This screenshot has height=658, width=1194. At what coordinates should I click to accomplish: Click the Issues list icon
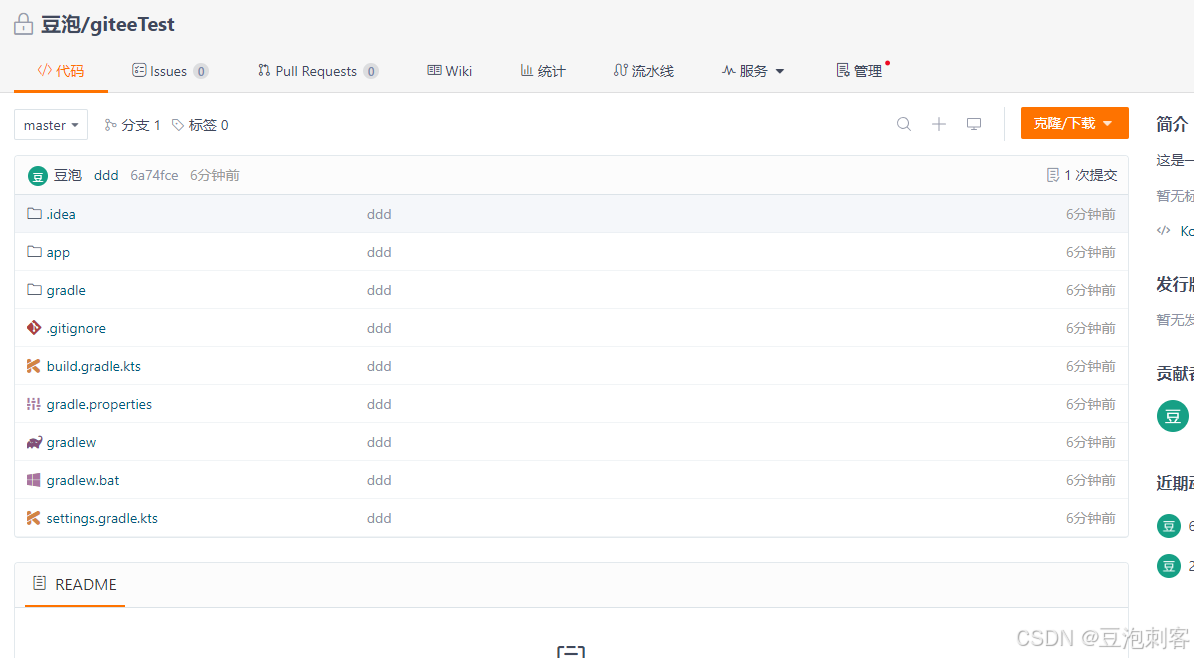(x=139, y=70)
